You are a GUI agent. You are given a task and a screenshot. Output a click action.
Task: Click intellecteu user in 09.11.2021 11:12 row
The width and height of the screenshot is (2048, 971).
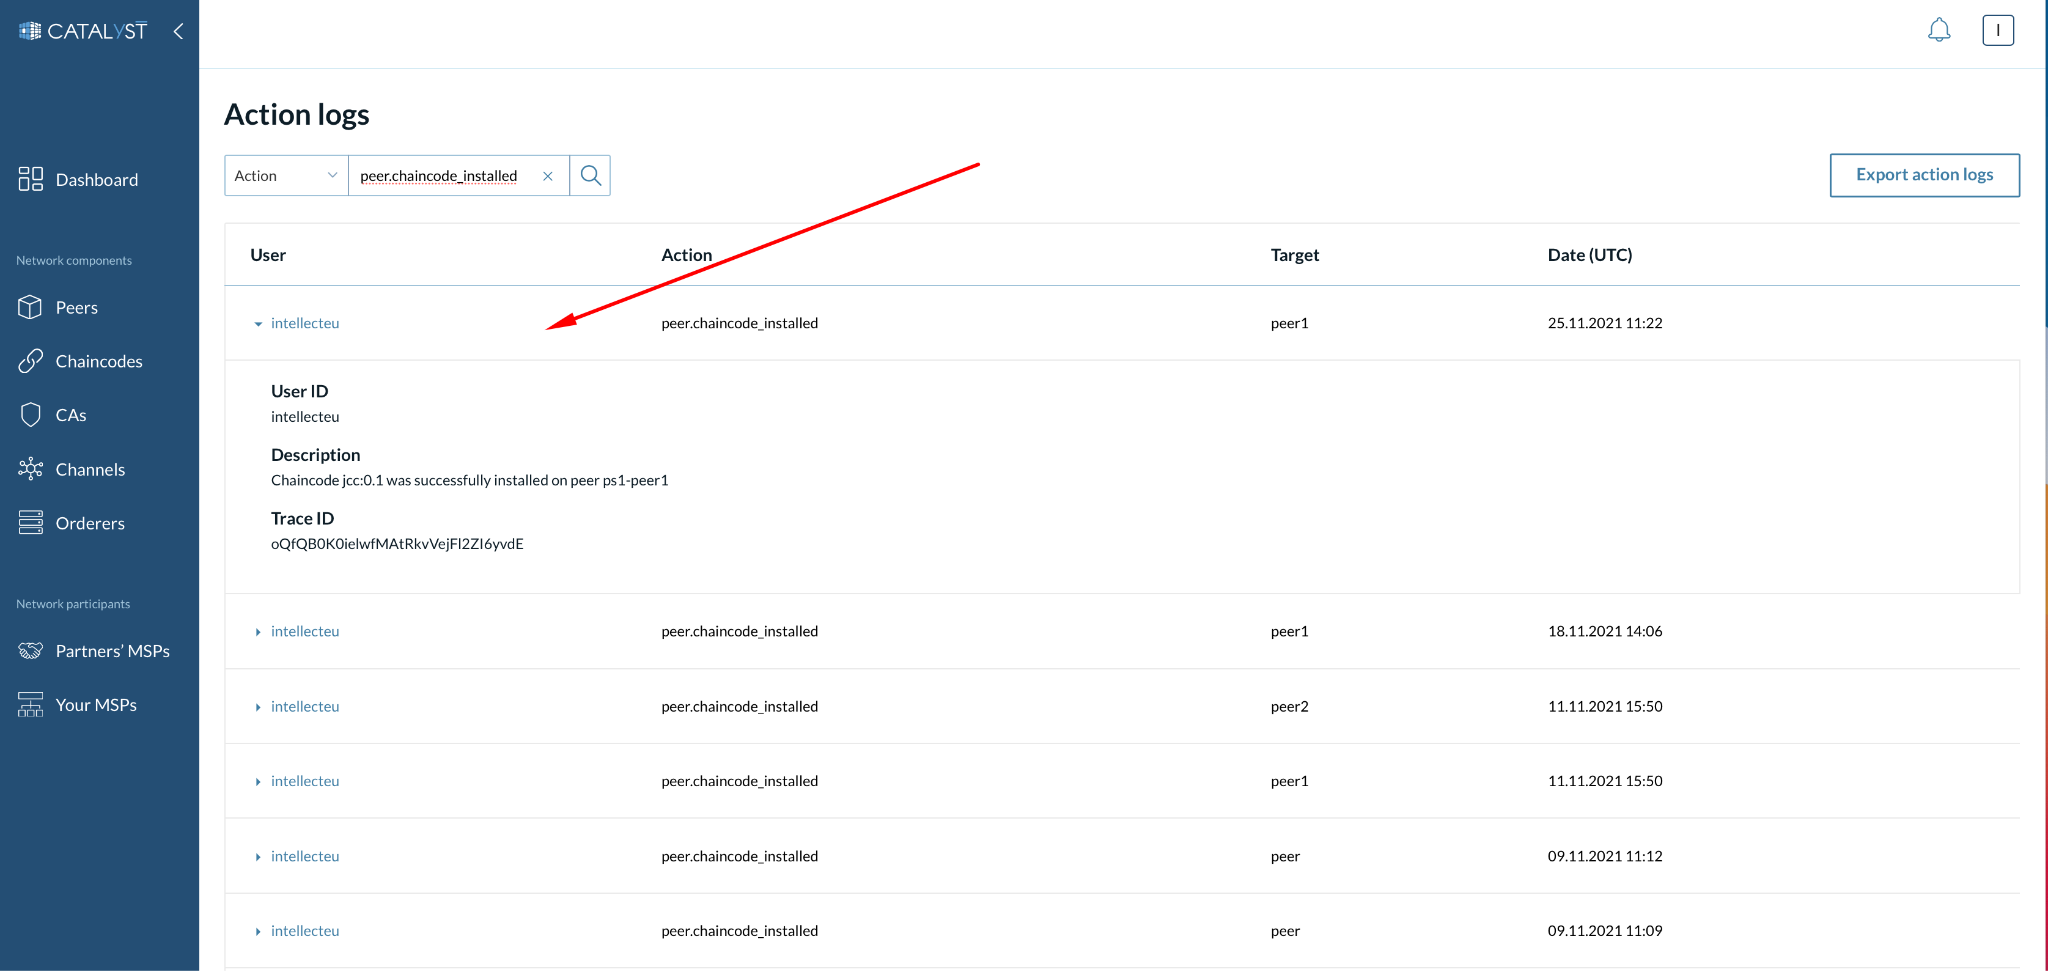(x=305, y=856)
